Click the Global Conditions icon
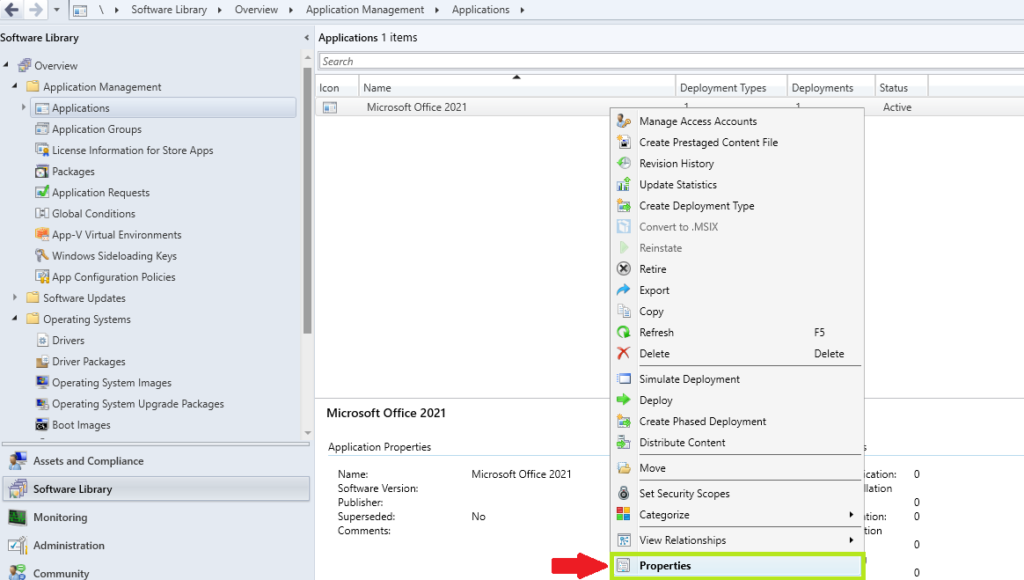Screen dimensions: 1024x580 coord(42,213)
